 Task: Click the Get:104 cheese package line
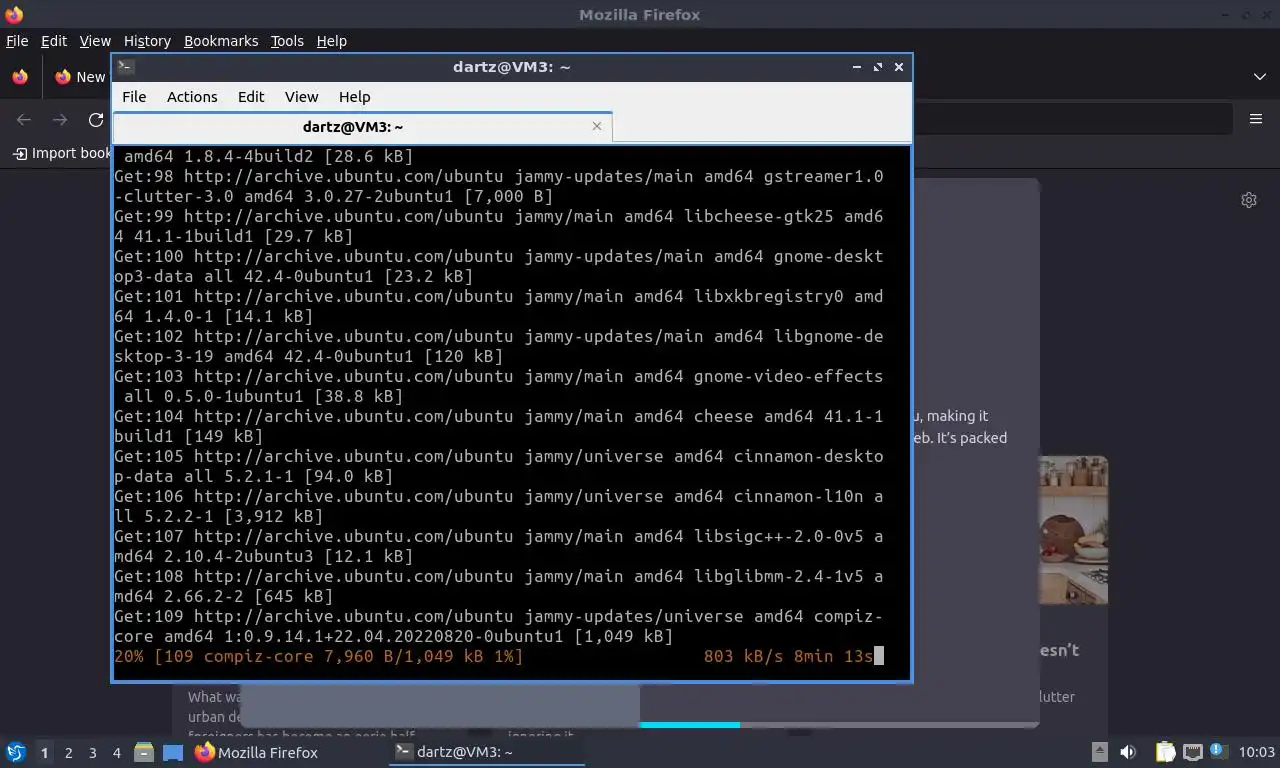coord(499,426)
